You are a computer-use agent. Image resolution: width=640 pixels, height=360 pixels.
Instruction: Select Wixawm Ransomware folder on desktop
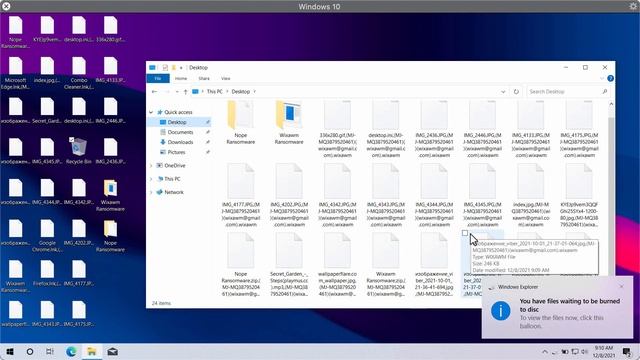click(x=110, y=195)
